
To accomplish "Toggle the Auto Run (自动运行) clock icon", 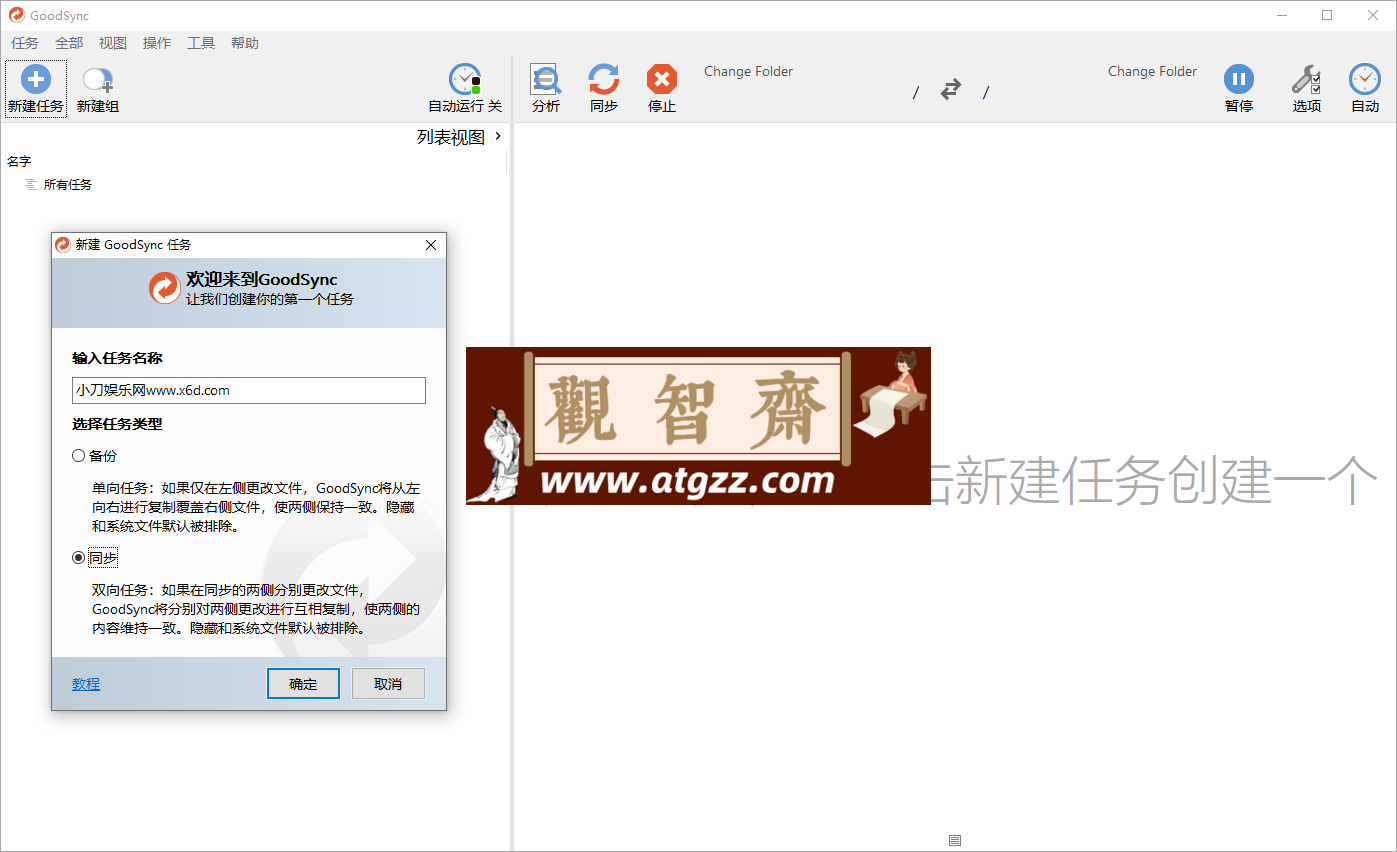I will click(465, 79).
